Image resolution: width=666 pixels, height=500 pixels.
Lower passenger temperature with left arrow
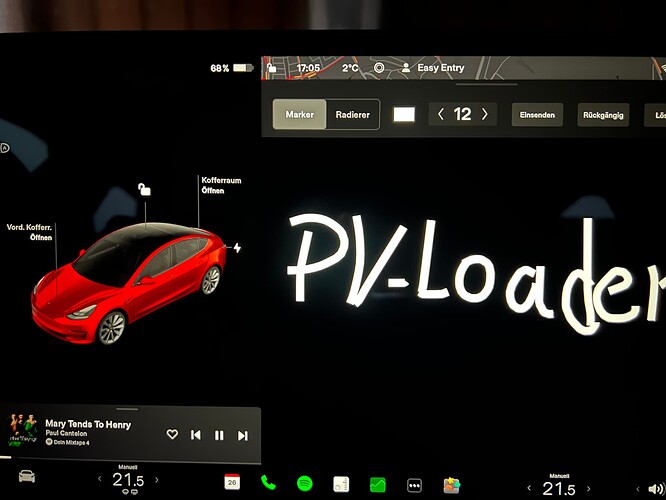click(529, 488)
